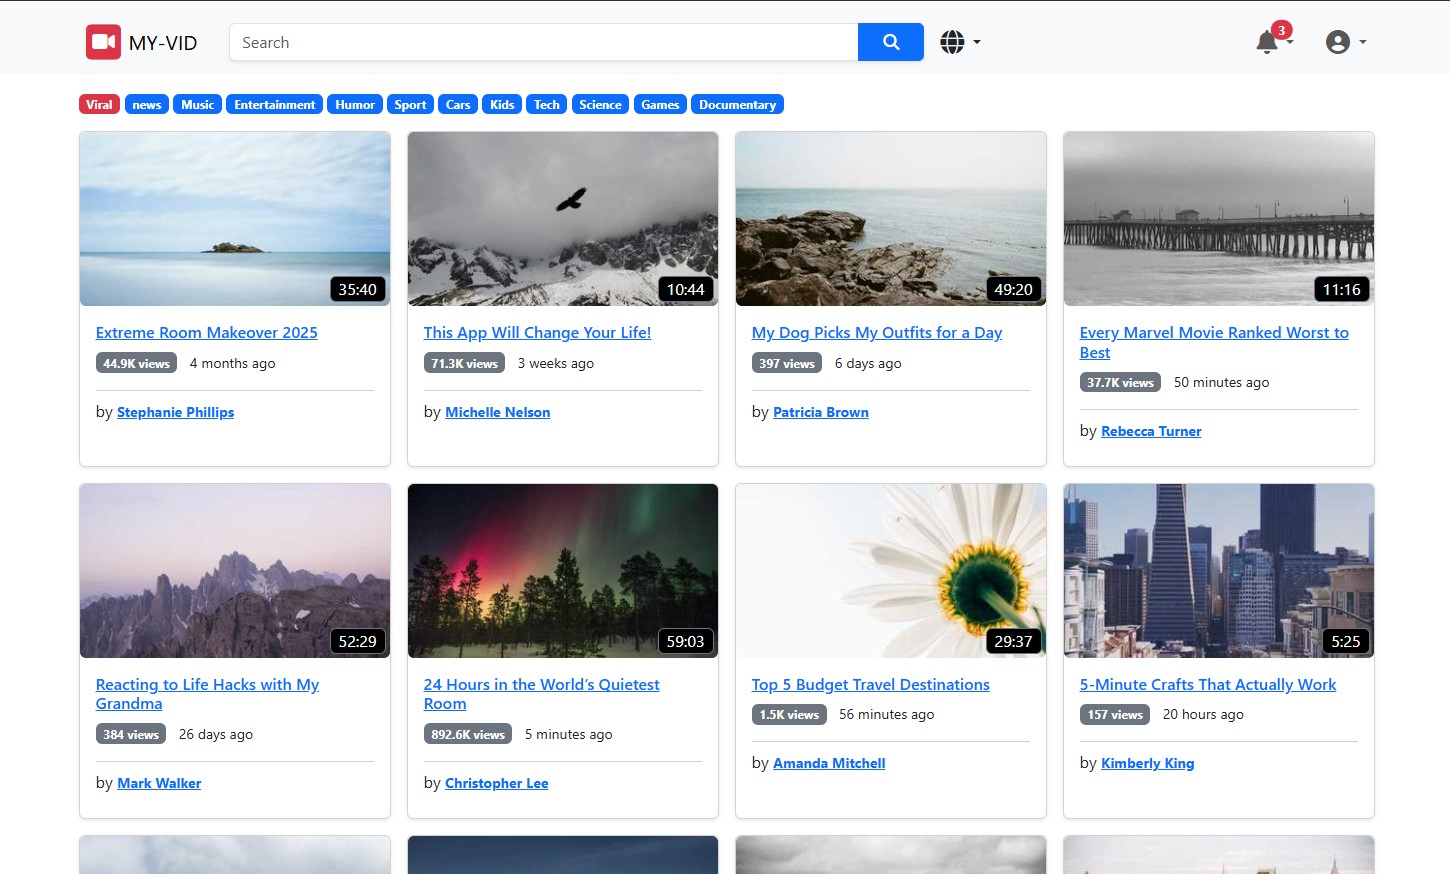
Task: Click the '20 hours ago' timestamp
Action: coord(1203,714)
